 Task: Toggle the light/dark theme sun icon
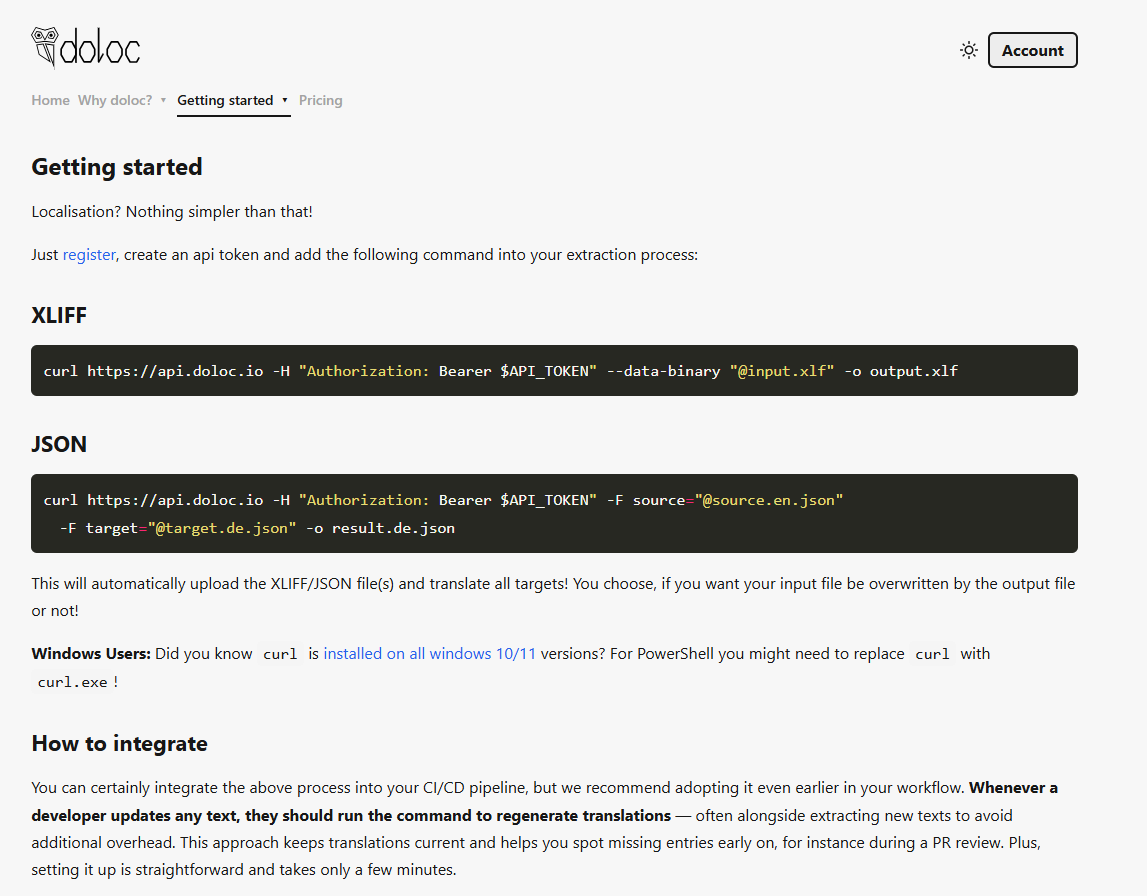tap(969, 50)
